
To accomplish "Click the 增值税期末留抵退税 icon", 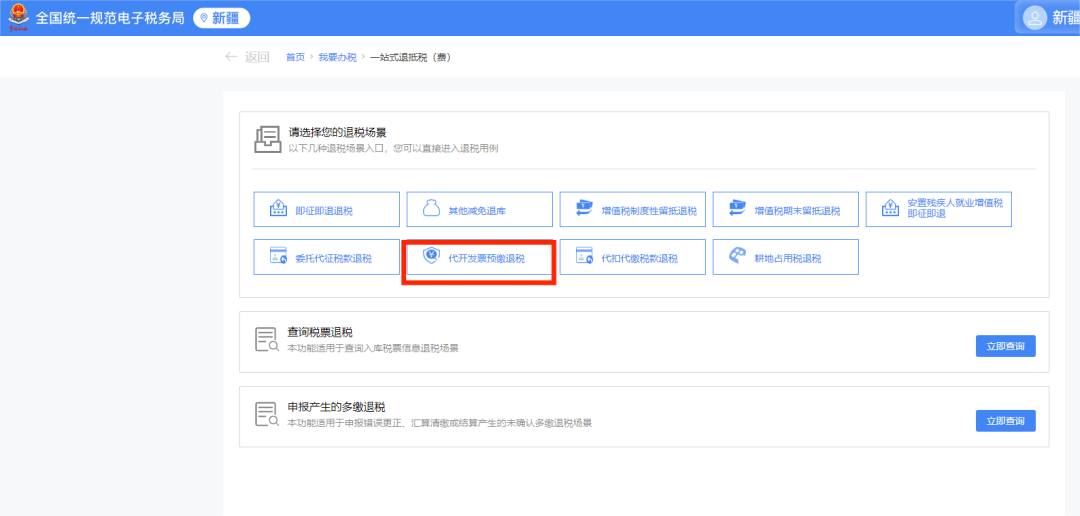I will point(737,209).
